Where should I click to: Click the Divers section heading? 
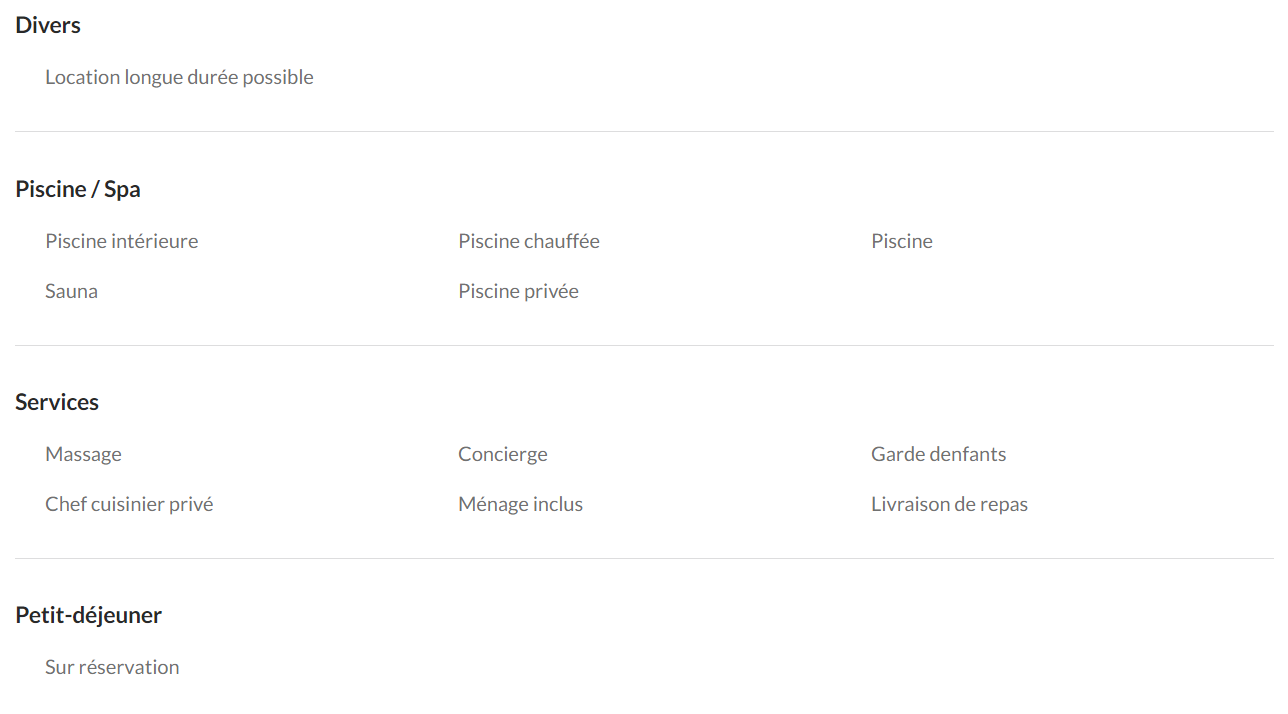click(x=48, y=26)
